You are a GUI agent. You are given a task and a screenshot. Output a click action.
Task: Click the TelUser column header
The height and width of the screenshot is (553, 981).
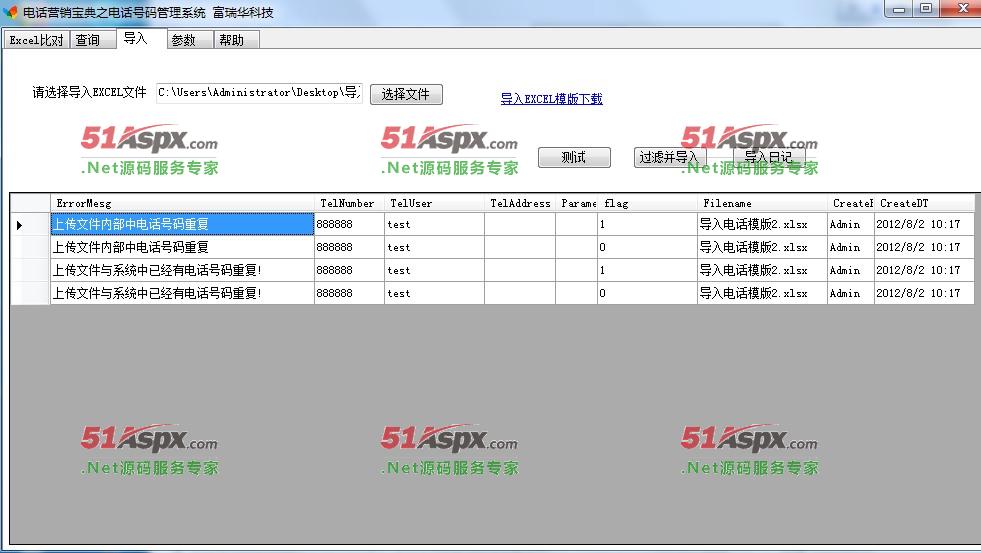coord(434,203)
